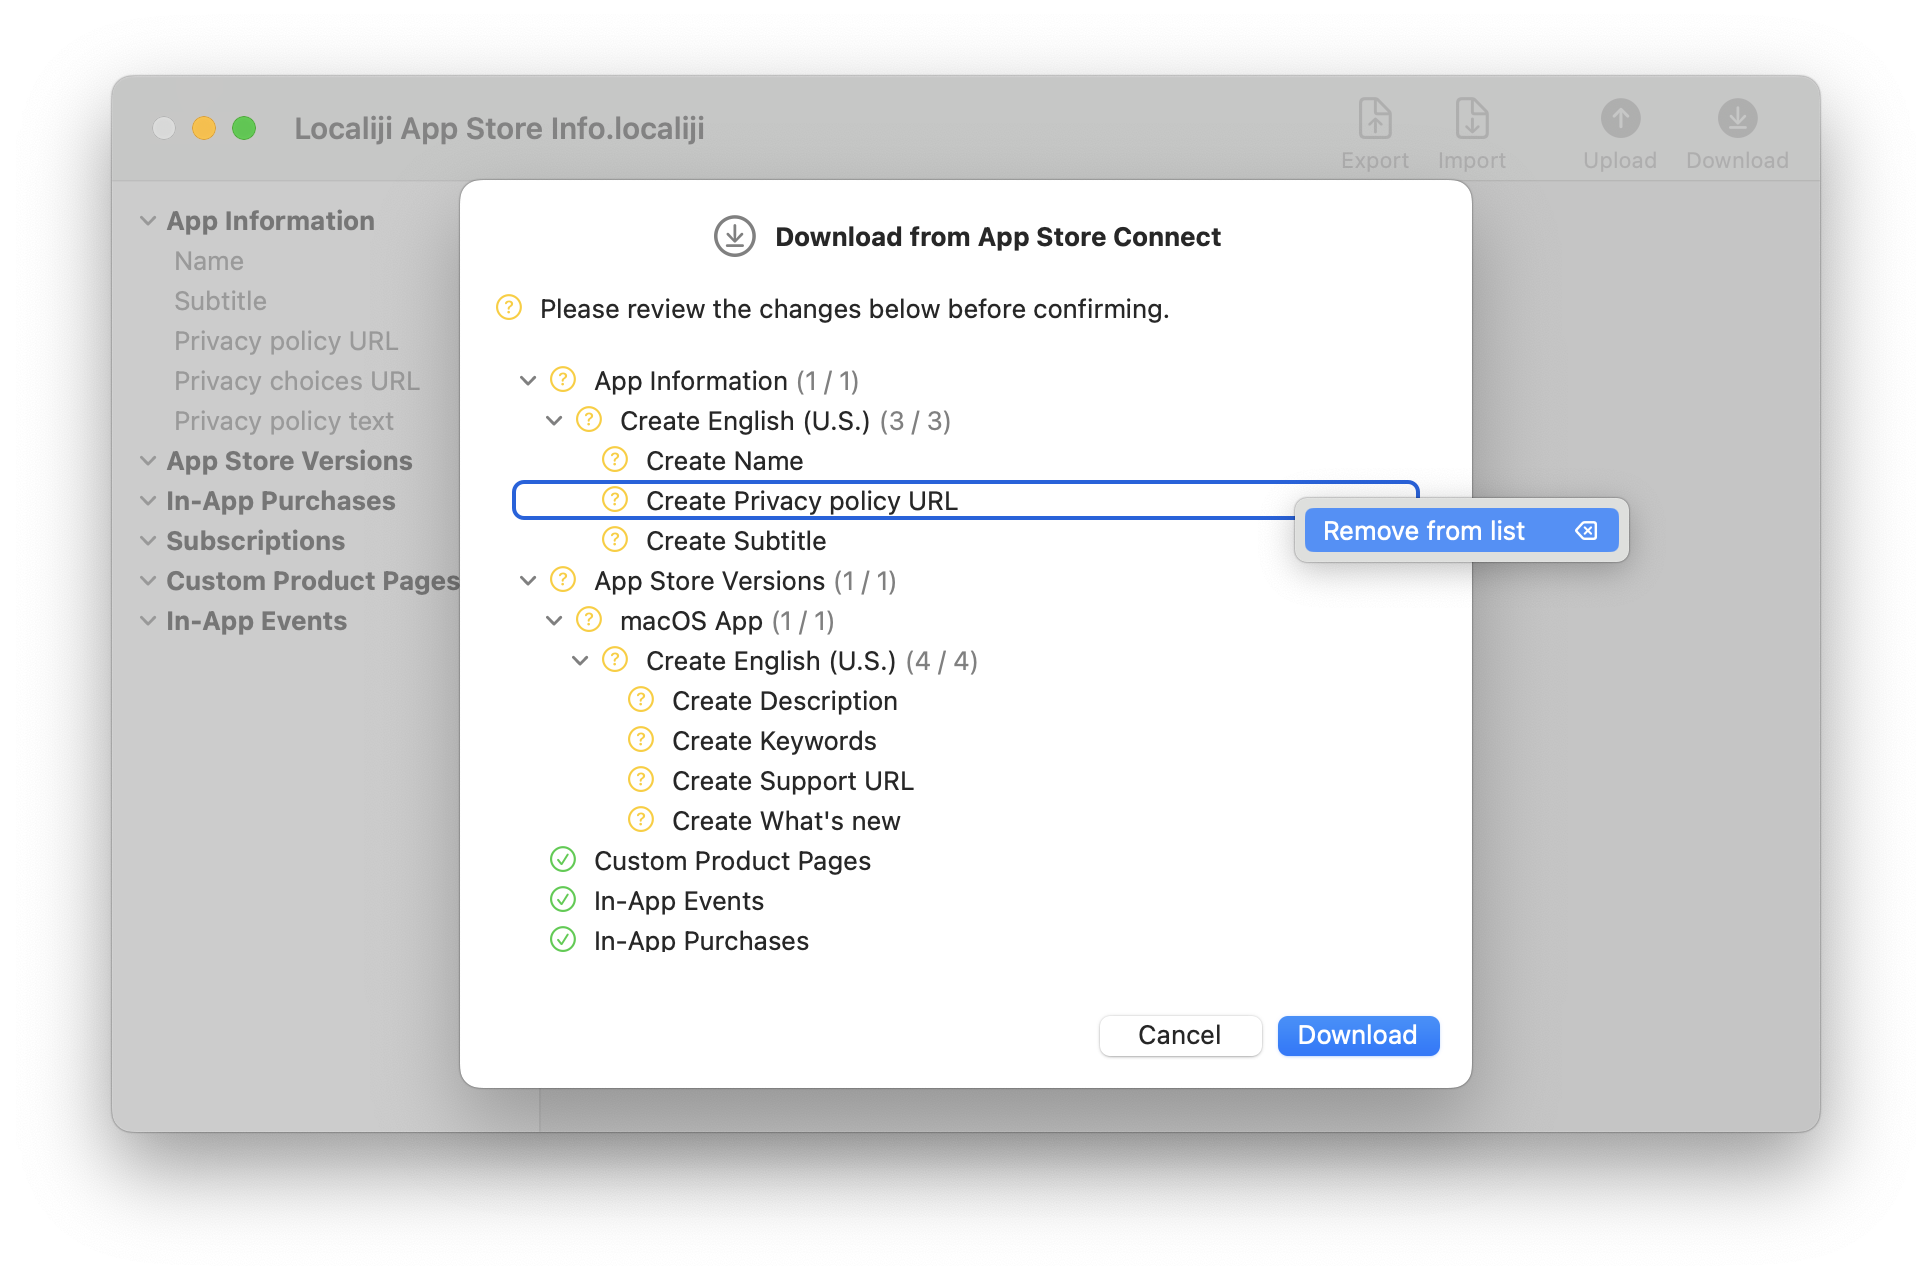The image size is (1932, 1280).
Task: Collapse the macOS App (1 / 1) group
Action: pyautogui.click(x=554, y=621)
